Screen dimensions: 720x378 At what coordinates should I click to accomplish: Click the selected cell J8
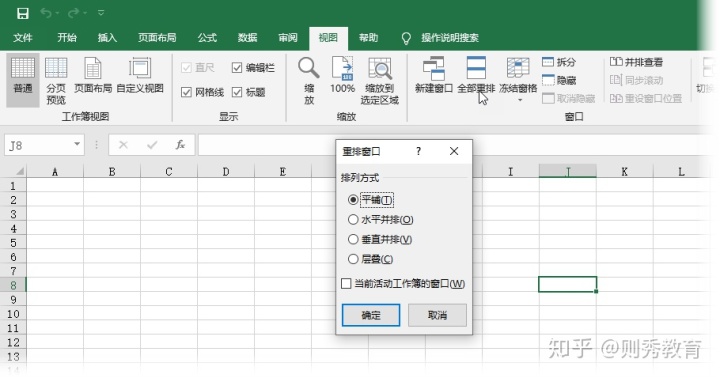[x=568, y=284]
